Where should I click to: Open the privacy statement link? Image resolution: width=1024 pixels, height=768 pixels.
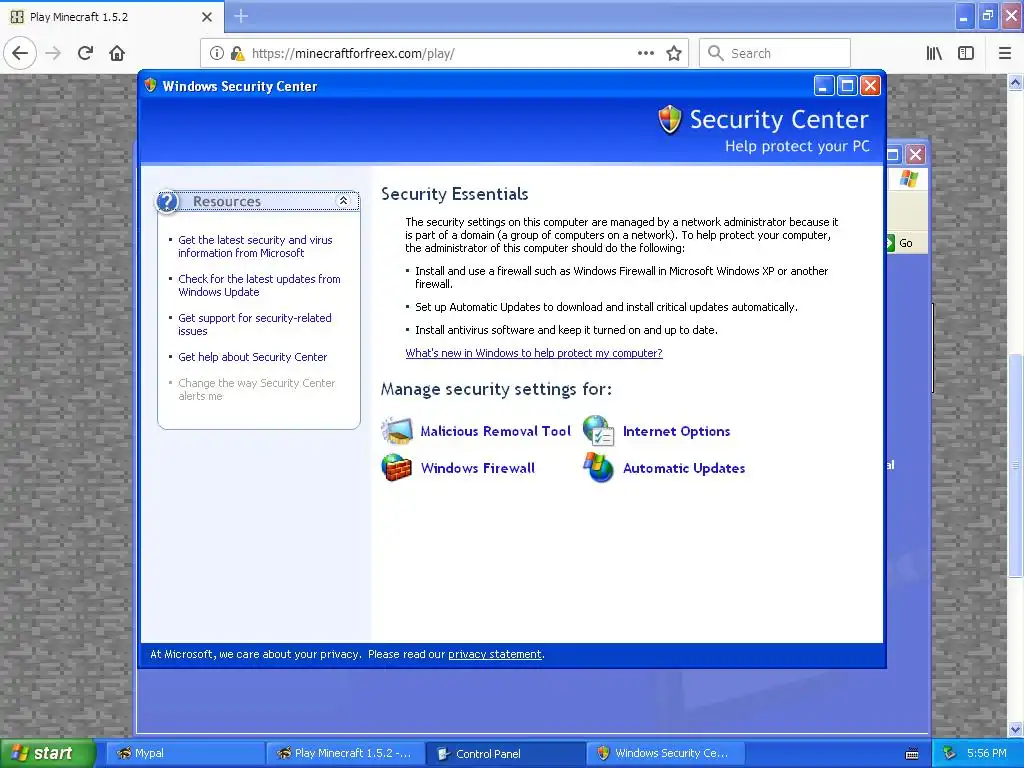click(494, 654)
